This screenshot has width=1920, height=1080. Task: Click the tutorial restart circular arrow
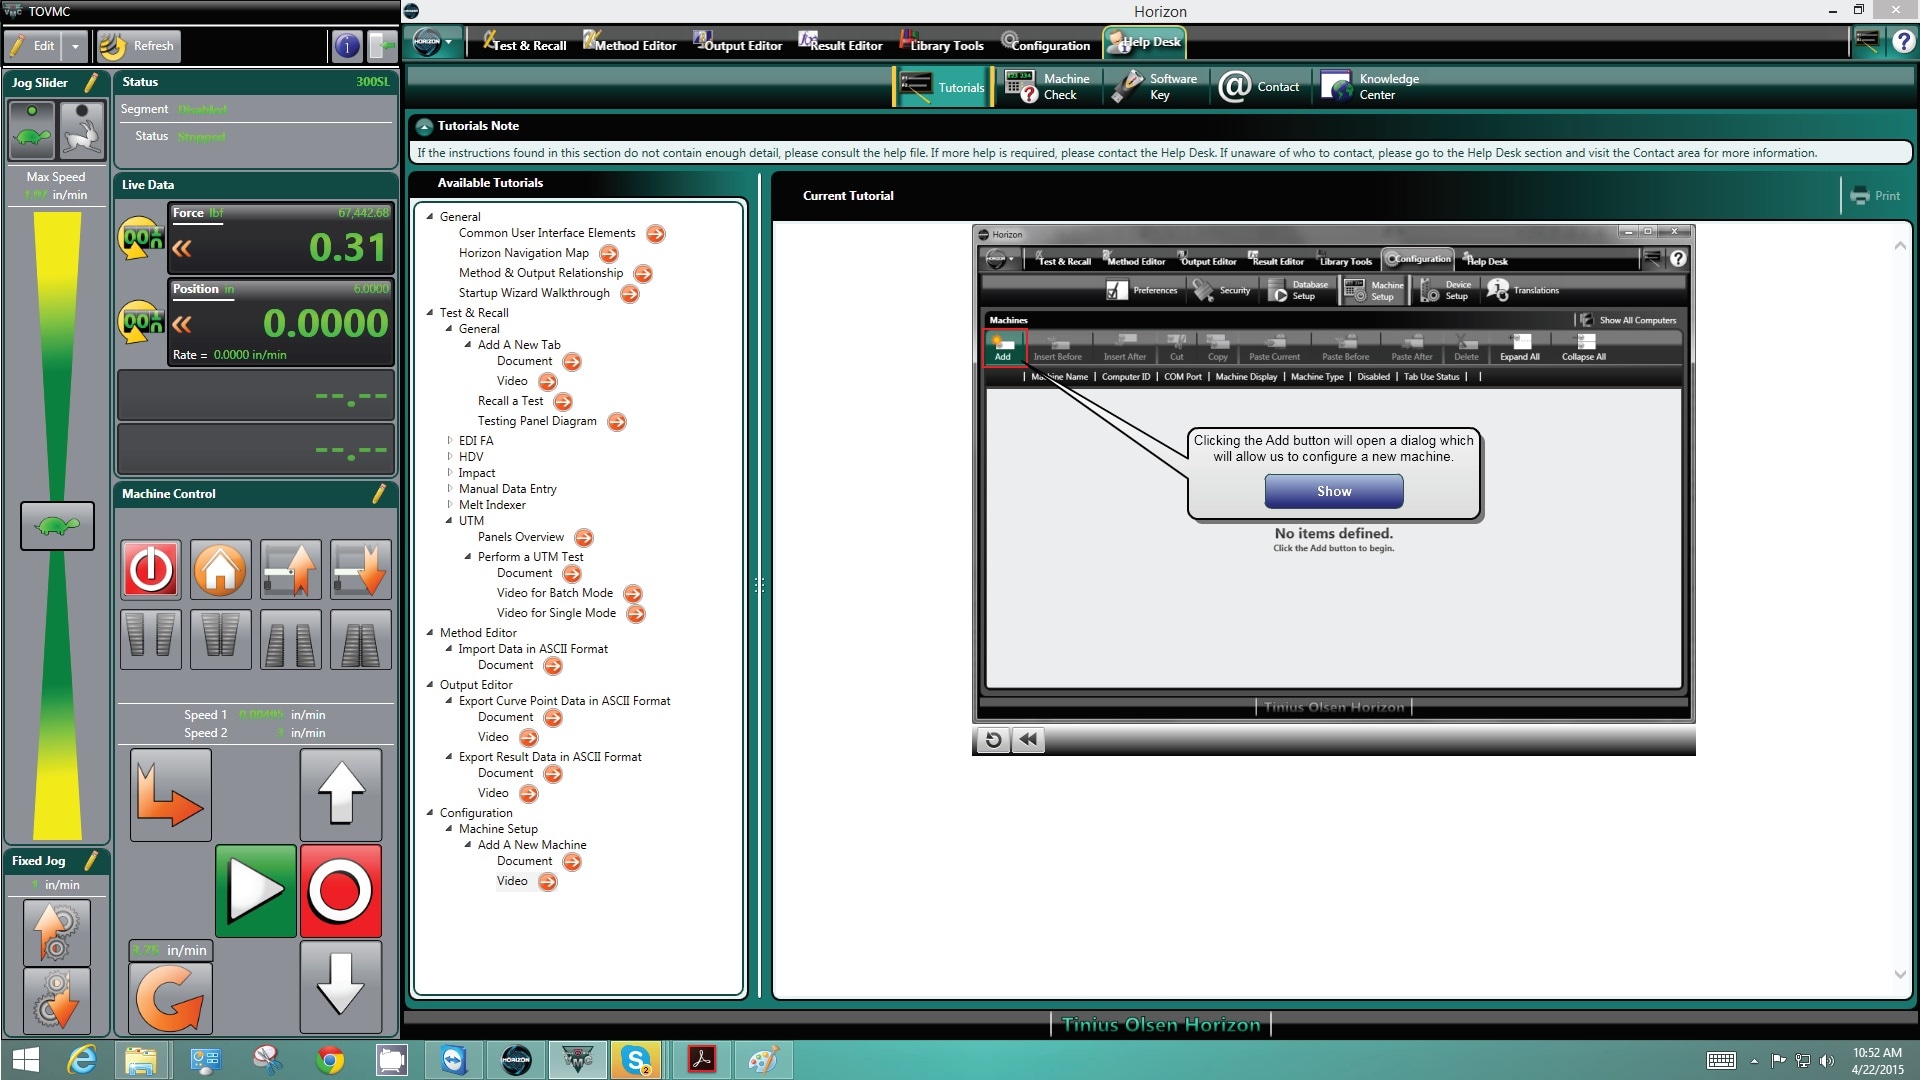(x=992, y=740)
